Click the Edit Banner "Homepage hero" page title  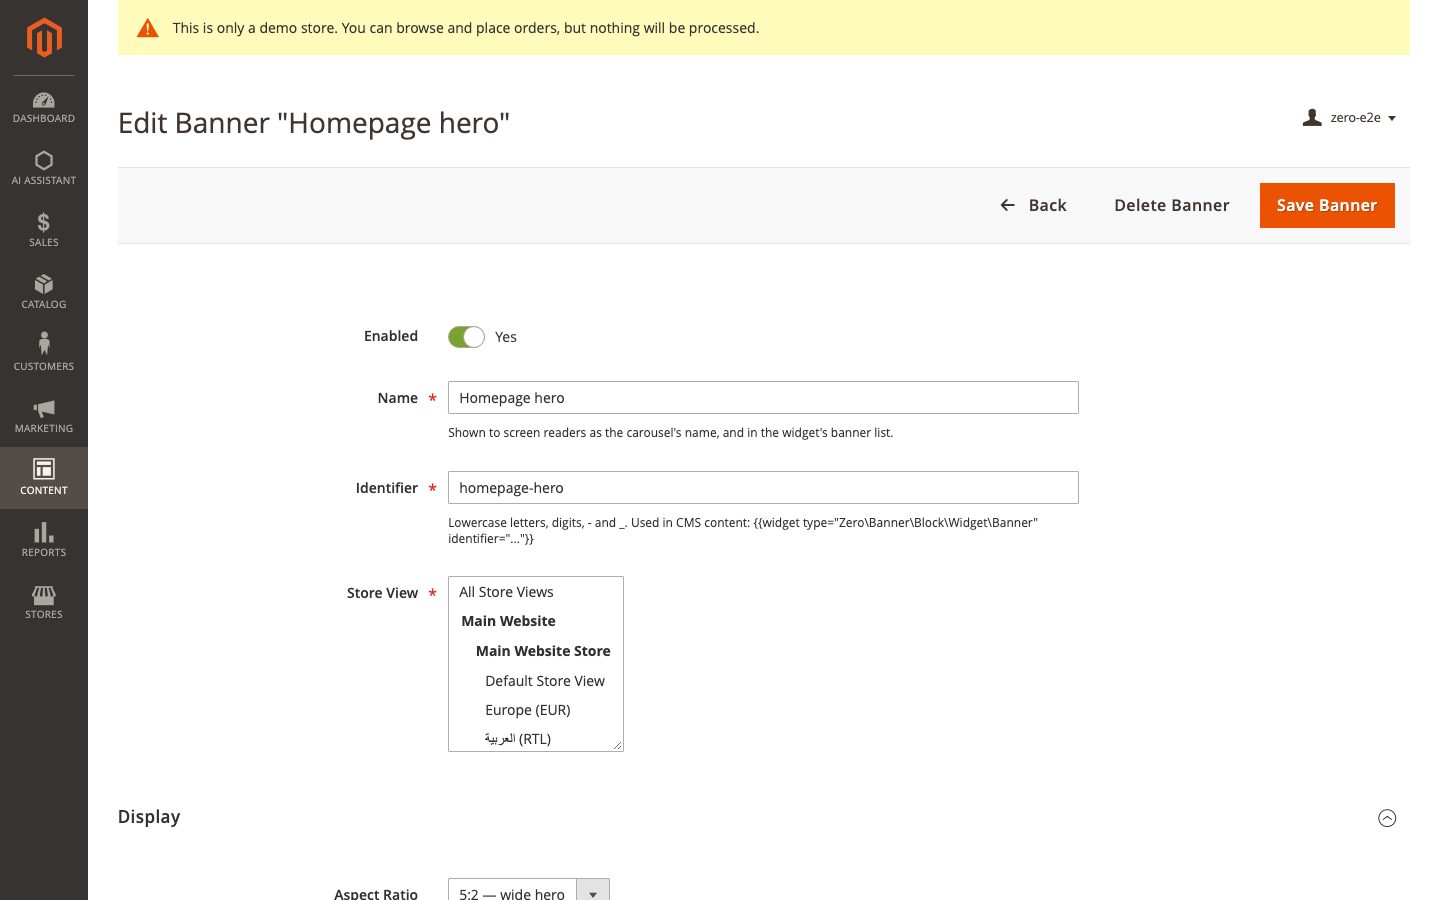pyautogui.click(x=314, y=123)
